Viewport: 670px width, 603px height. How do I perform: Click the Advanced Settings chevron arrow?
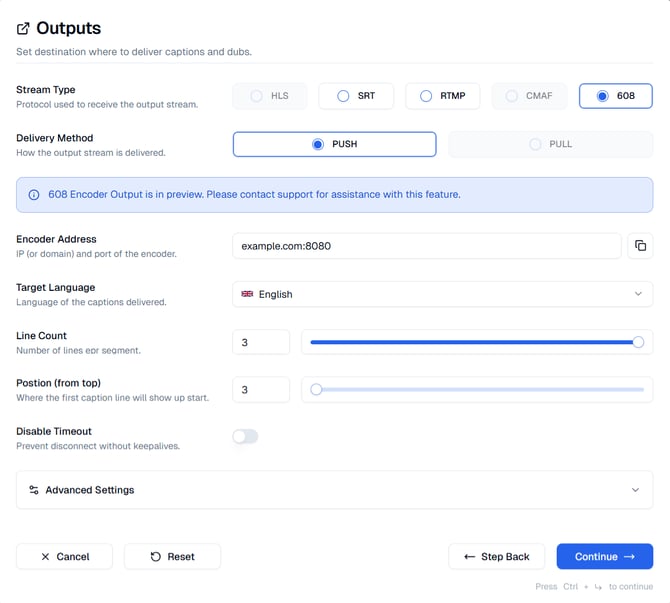click(x=635, y=490)
